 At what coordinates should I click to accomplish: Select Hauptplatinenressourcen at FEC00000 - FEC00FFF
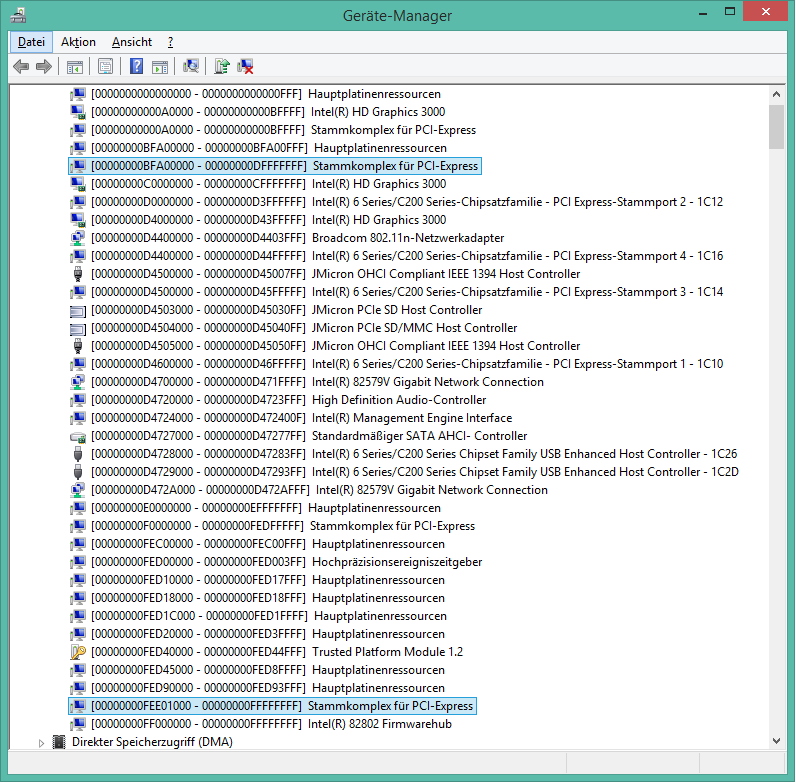point(268,544)
